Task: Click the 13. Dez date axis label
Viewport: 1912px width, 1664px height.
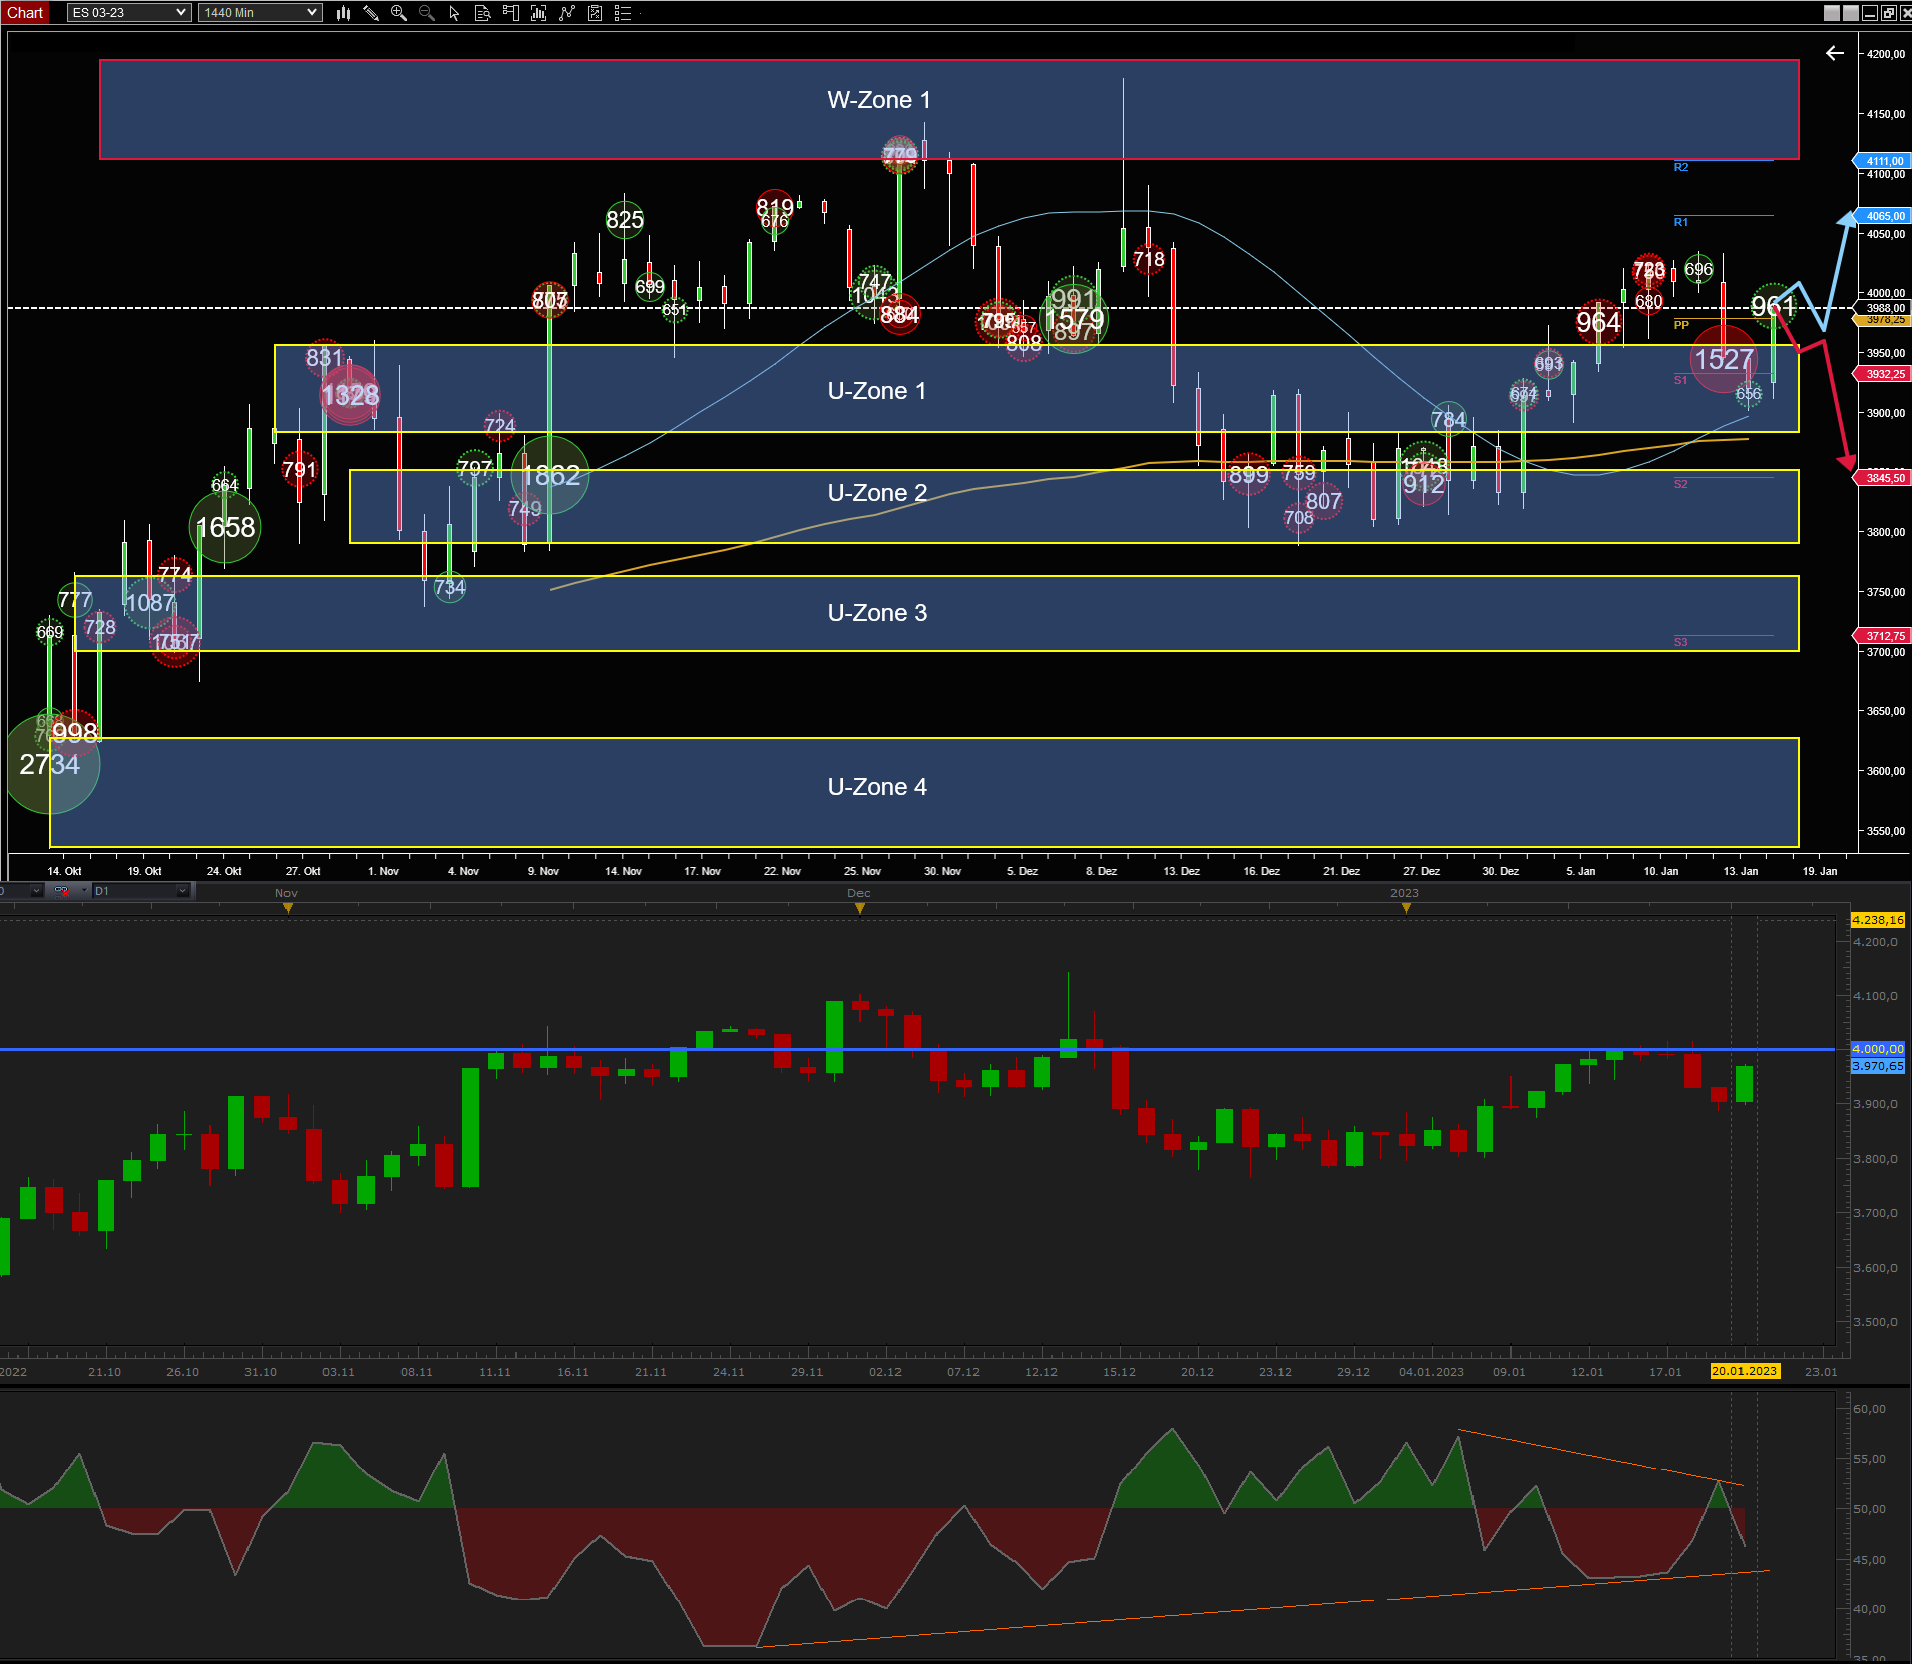Action: click(x=1181, y=871)
